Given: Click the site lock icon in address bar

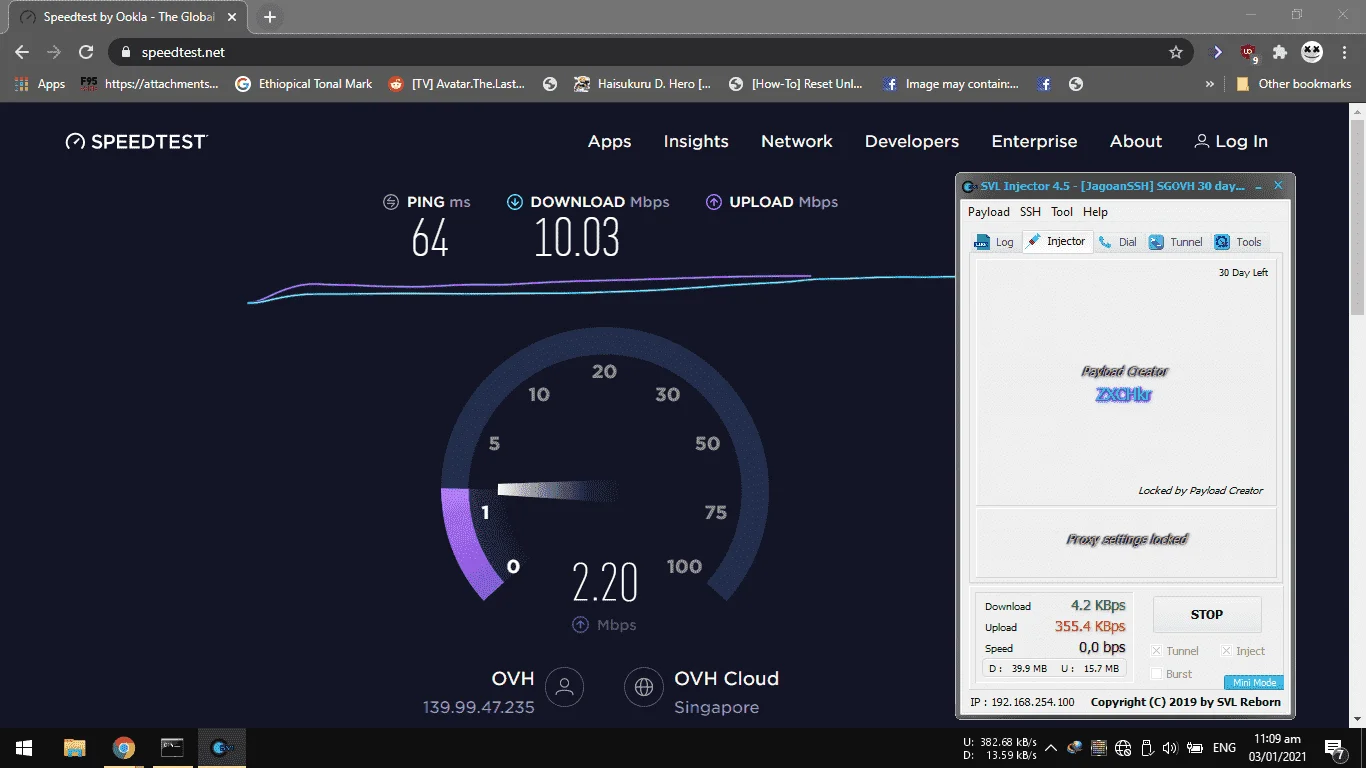Looking at the screenshot, I should 126,52.
